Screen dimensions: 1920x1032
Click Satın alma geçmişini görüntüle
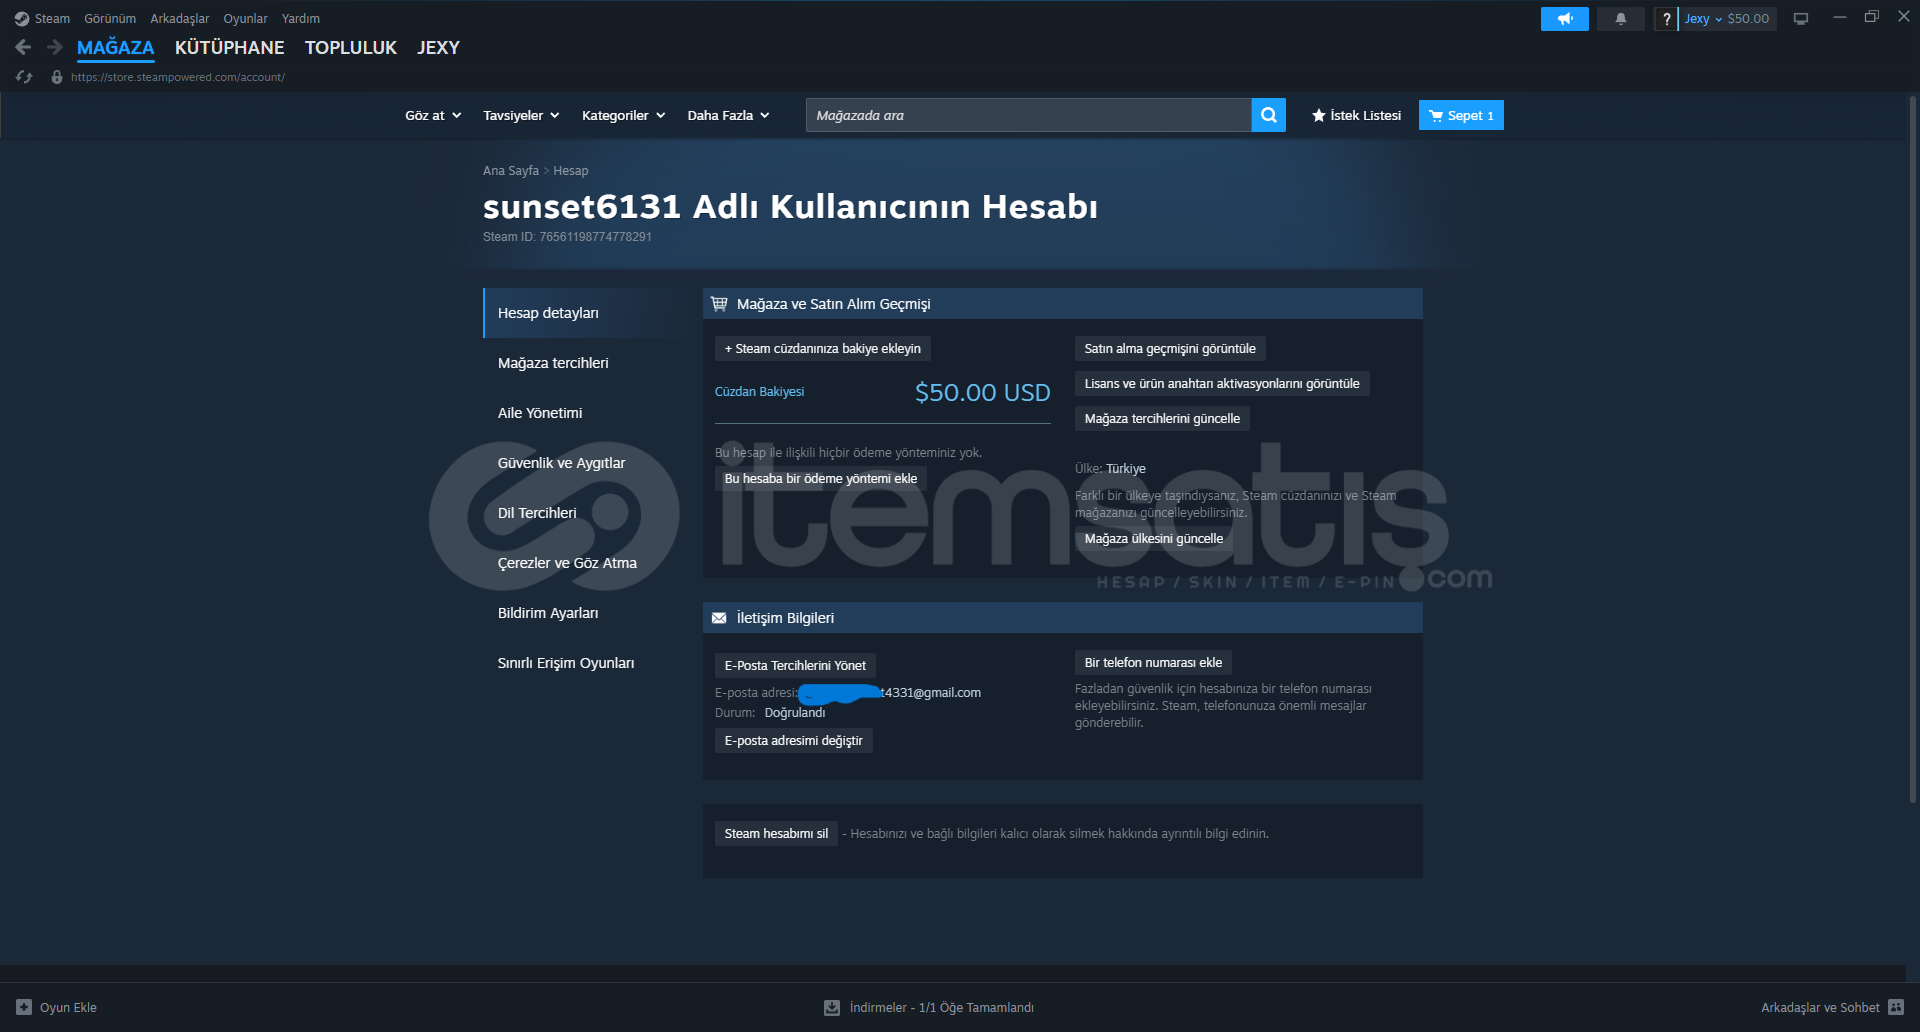1170,349
